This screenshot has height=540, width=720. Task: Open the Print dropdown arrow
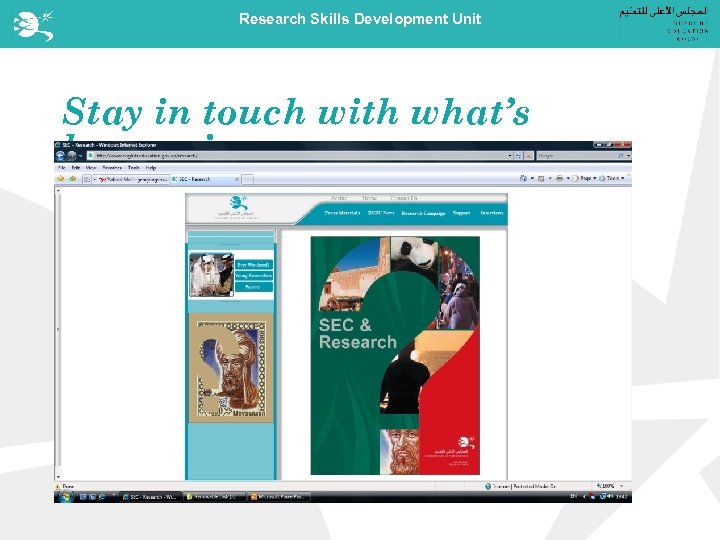[x=568, y=178]
